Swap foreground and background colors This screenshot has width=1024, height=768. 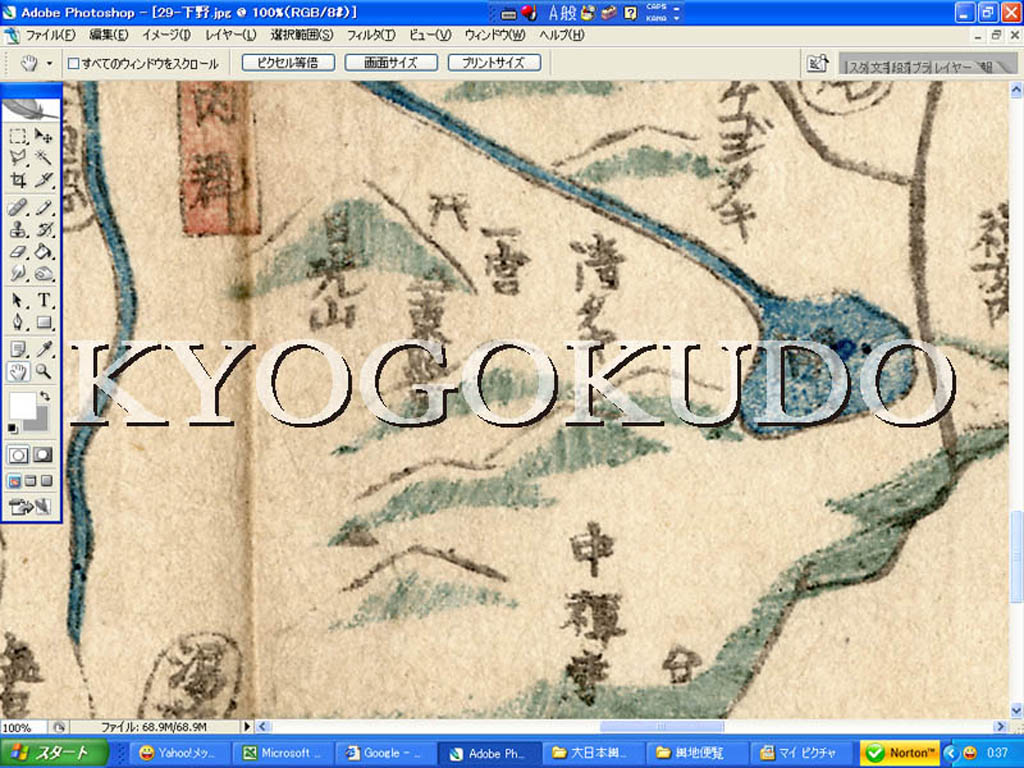(45, 396)
